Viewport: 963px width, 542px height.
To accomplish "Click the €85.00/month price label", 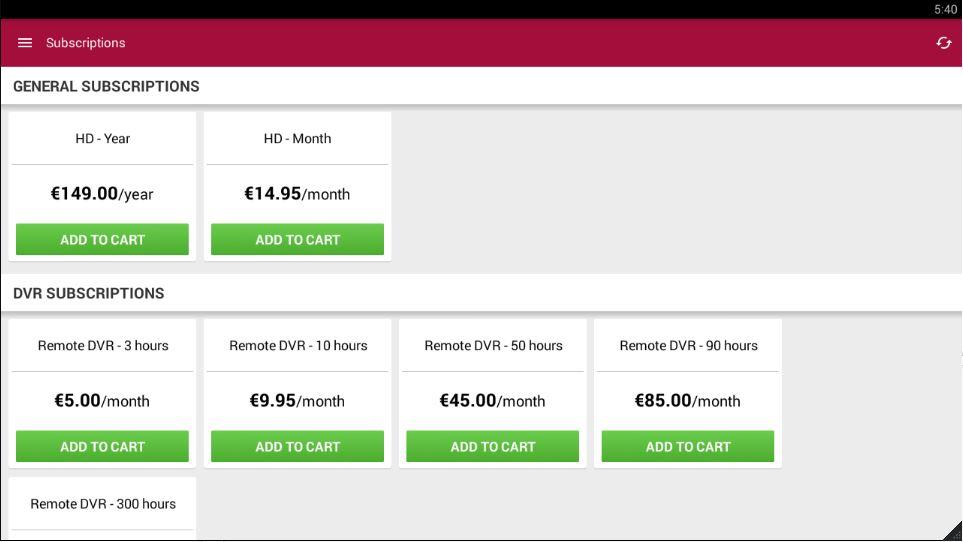I will pyautogui.click(x=687, y=401).
